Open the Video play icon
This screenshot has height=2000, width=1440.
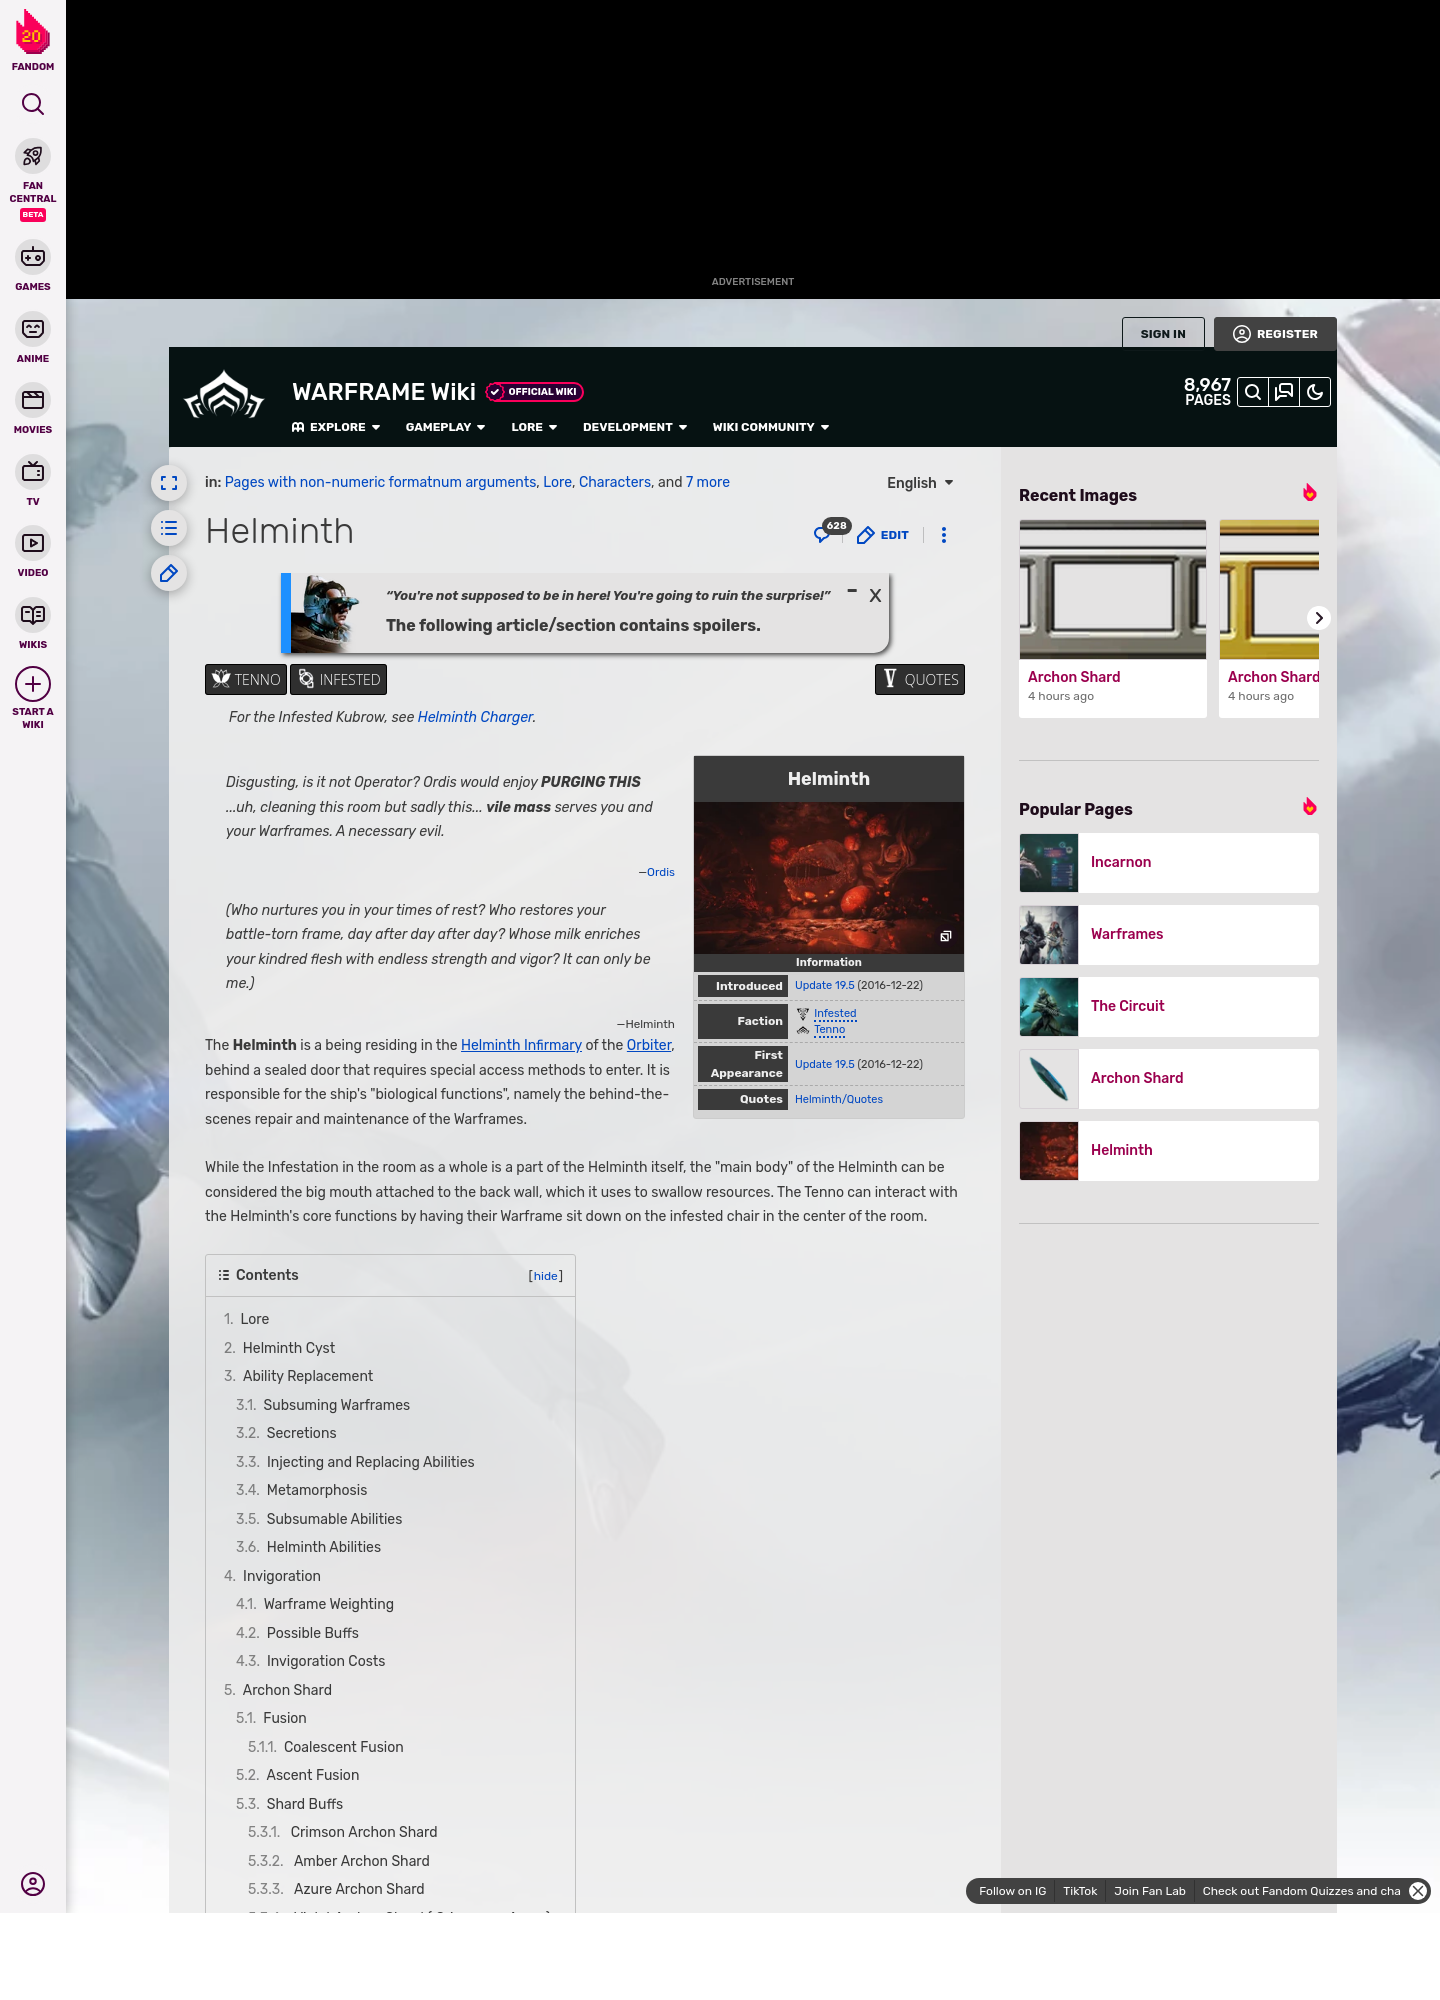(x=33, y=543)
